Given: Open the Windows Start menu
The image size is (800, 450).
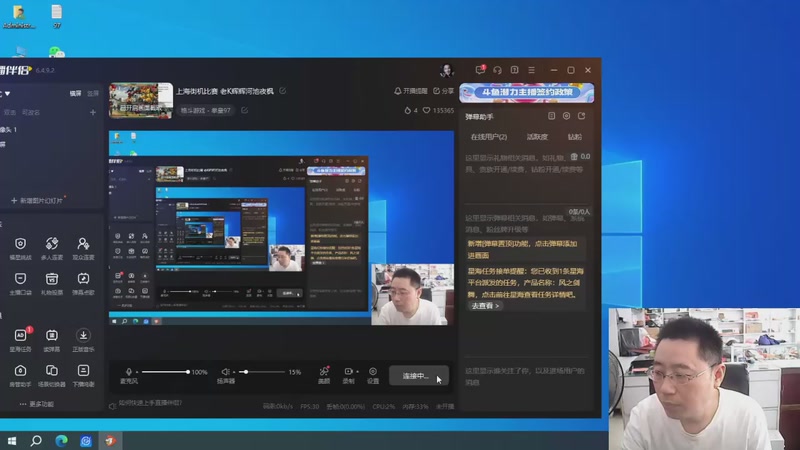Looking at the screenshot, I should click(12, 440).
